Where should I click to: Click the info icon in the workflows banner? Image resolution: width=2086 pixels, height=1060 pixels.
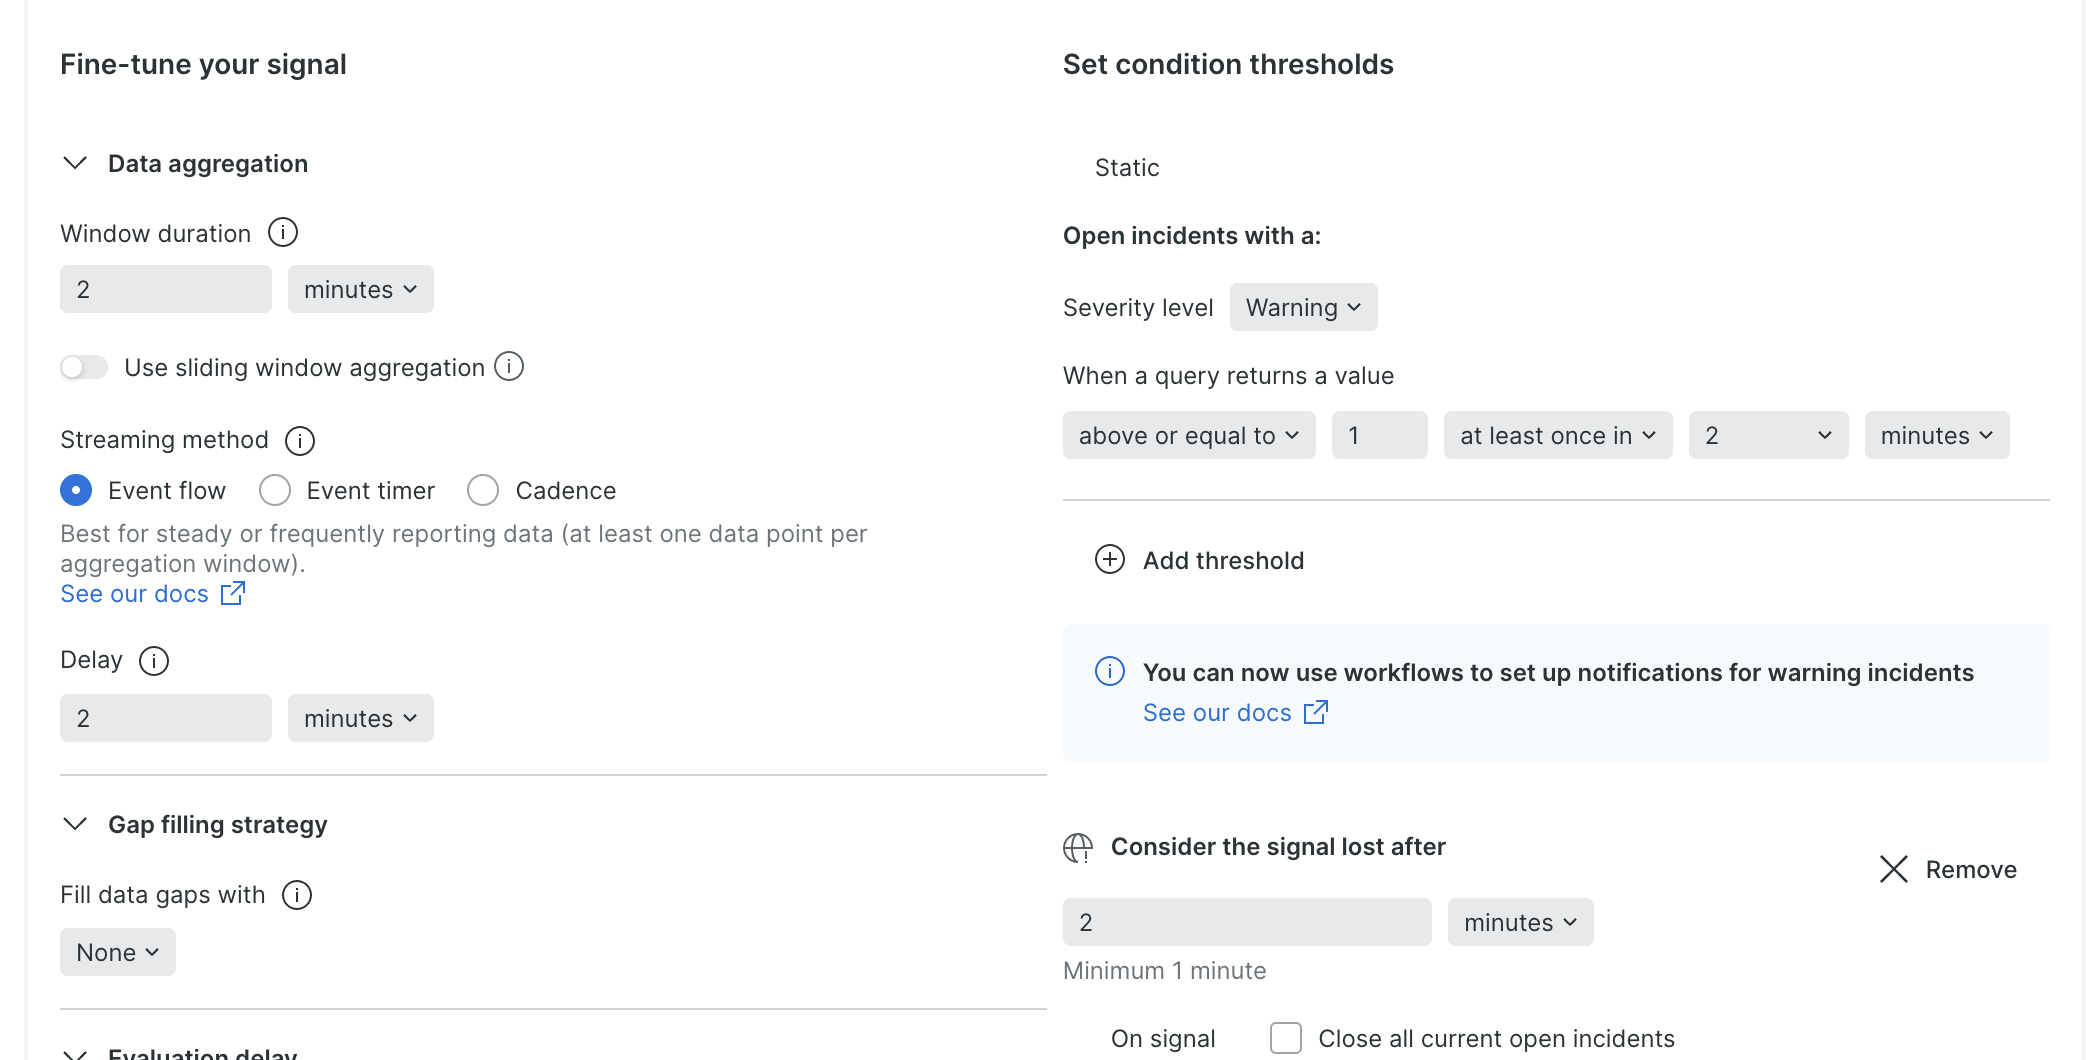(1109, 672)
